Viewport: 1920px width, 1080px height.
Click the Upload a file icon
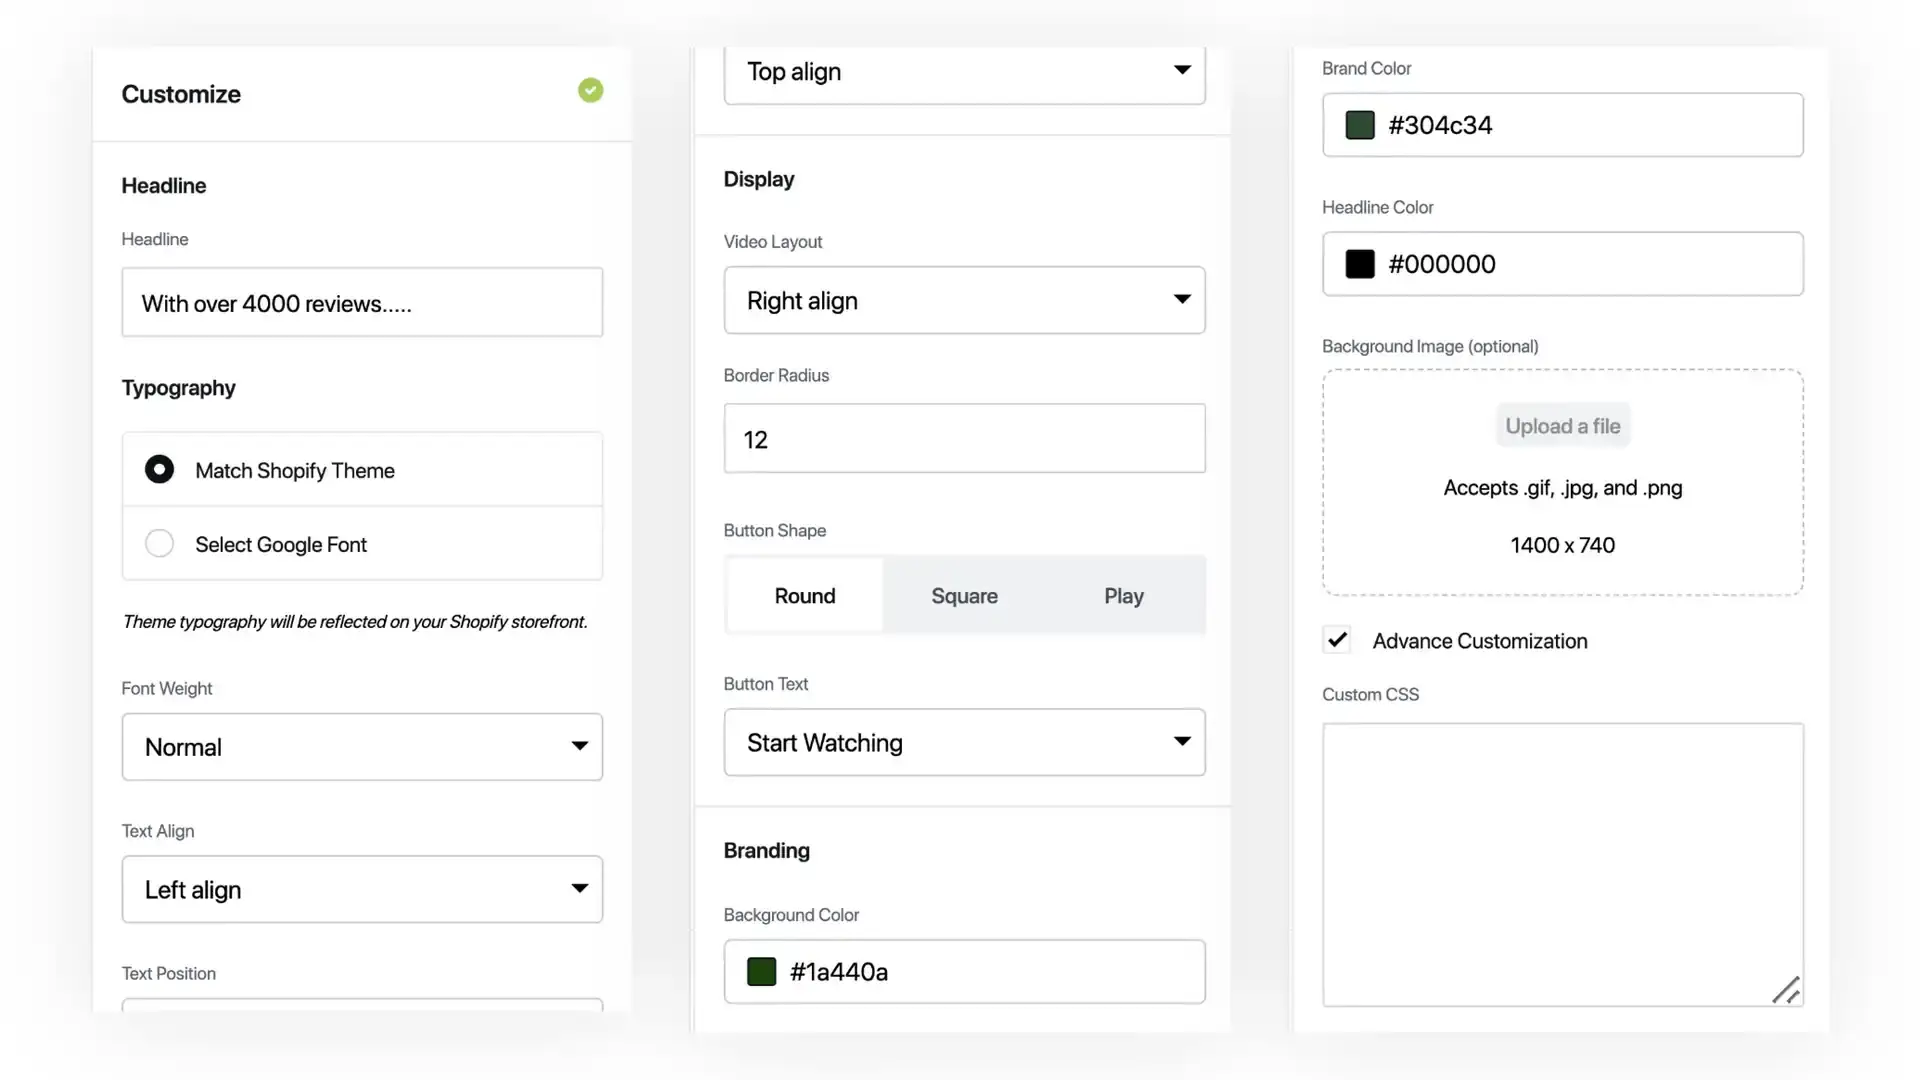pos(1563,426)
